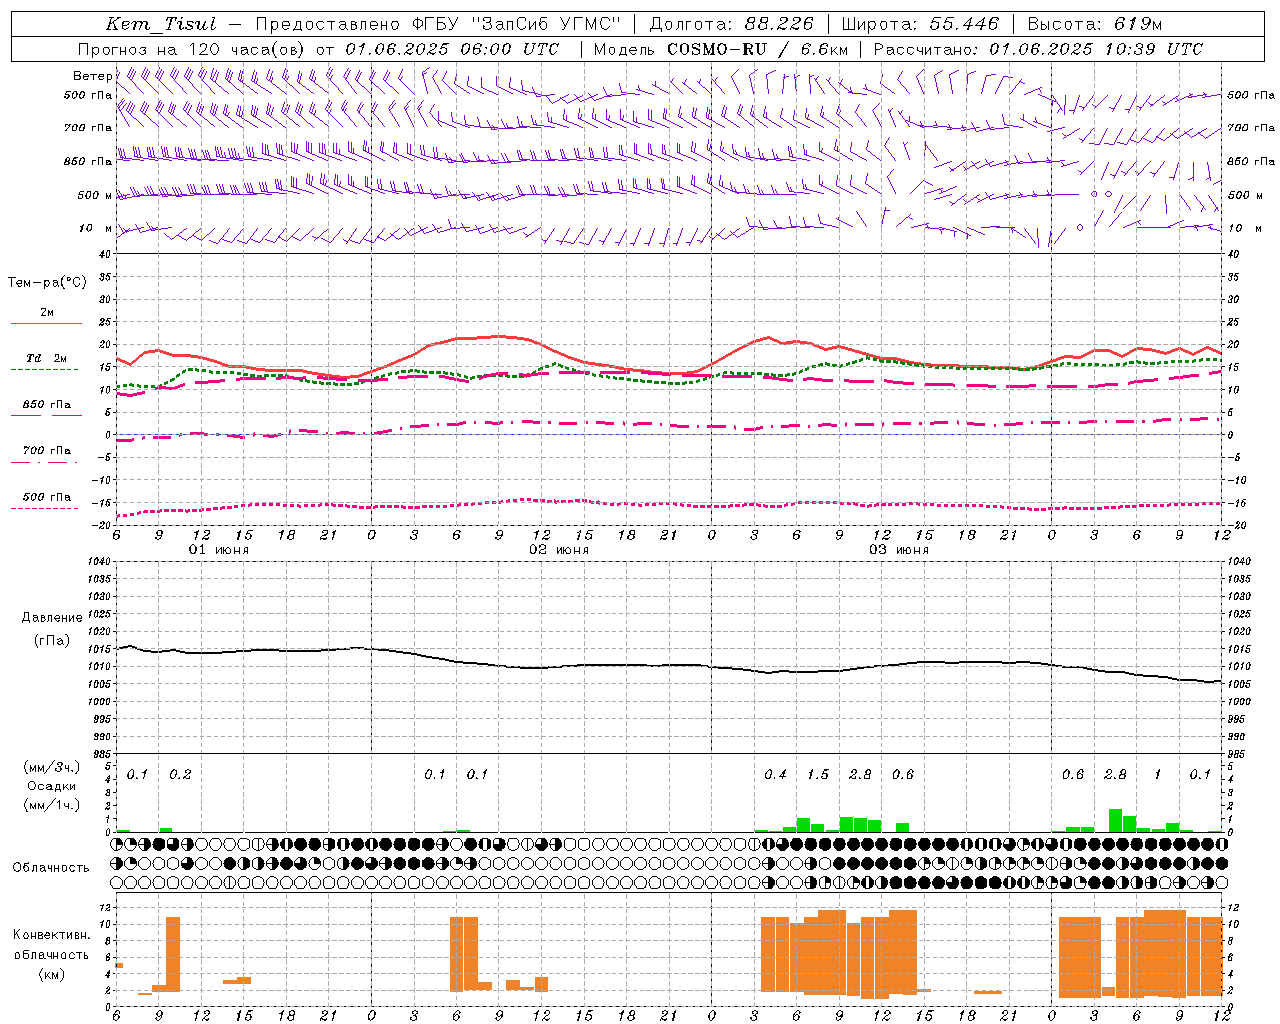The width and height of the screenshot is (1280, 1024).
Task: Click the 'Ветер' wind panel label
Action: click(x=92, y=76)
